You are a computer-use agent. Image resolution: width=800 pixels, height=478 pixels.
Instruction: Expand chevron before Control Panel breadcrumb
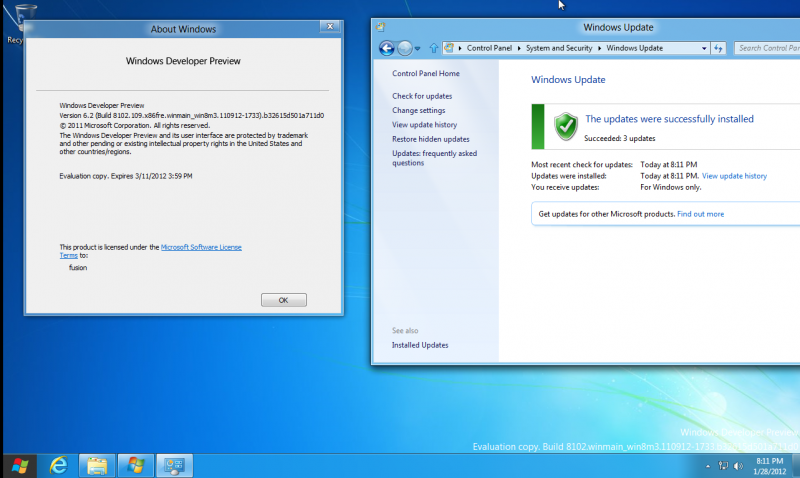[460, 48]
